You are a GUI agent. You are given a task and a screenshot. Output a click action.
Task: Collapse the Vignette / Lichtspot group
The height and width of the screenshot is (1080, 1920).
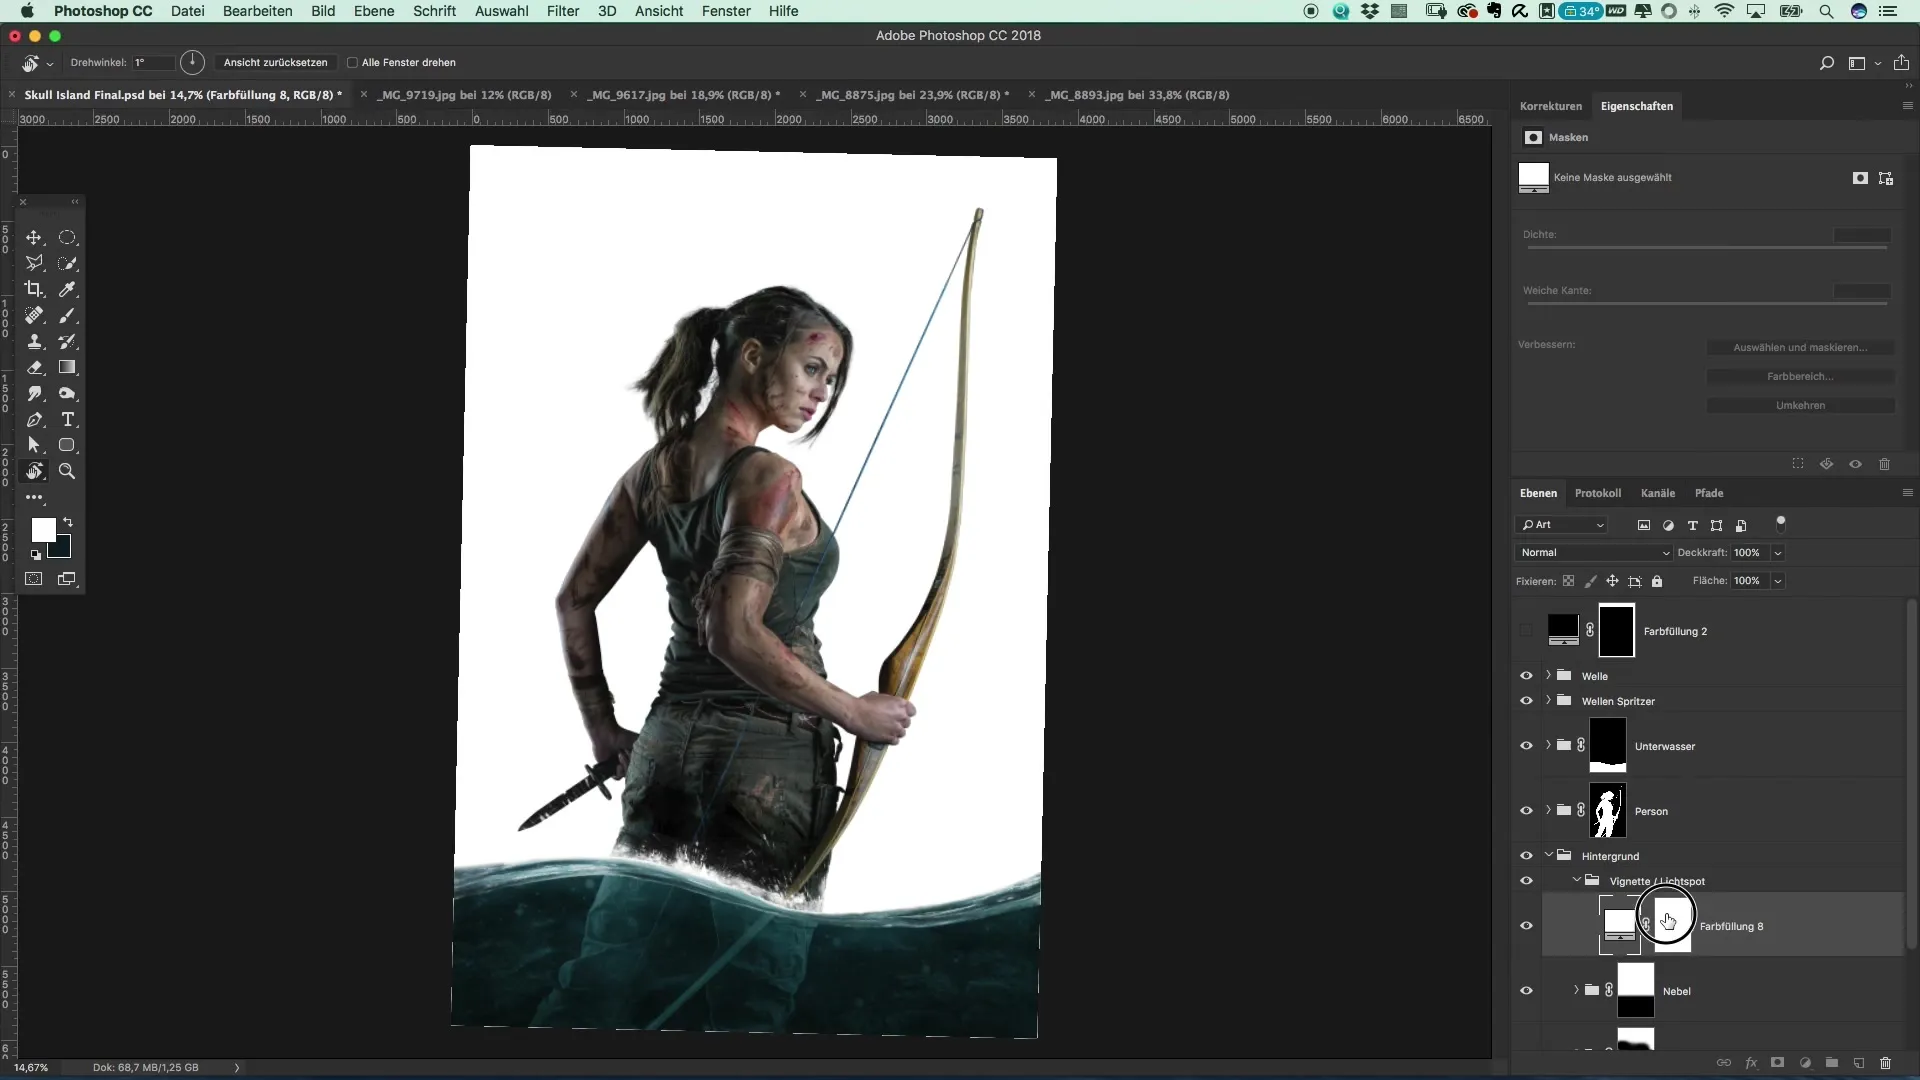1576,880
